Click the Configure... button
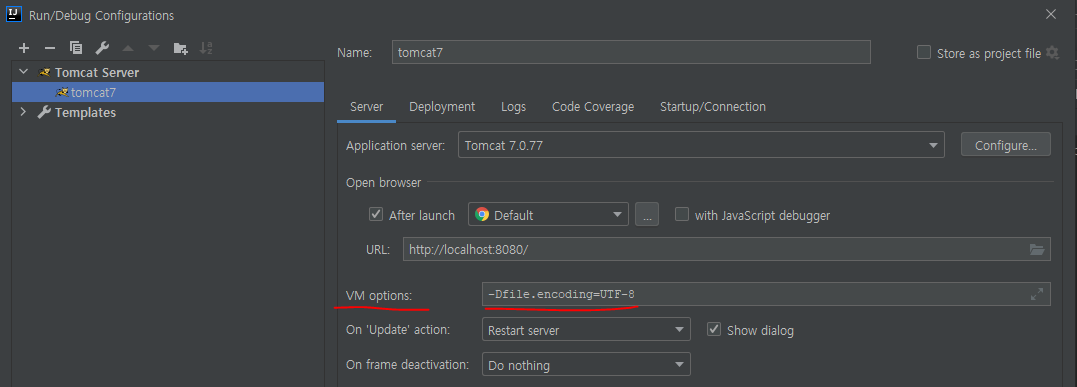The image size is (1077, 387). [1006, 145]
